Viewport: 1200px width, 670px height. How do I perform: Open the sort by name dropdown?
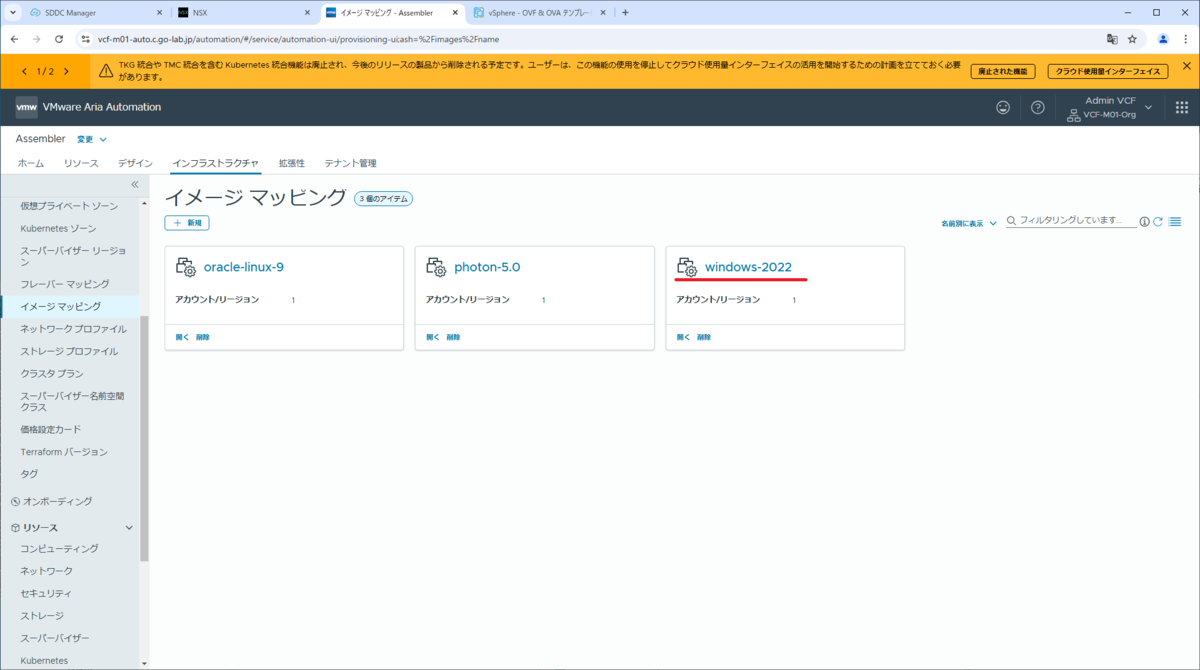[x=968, y=223]
